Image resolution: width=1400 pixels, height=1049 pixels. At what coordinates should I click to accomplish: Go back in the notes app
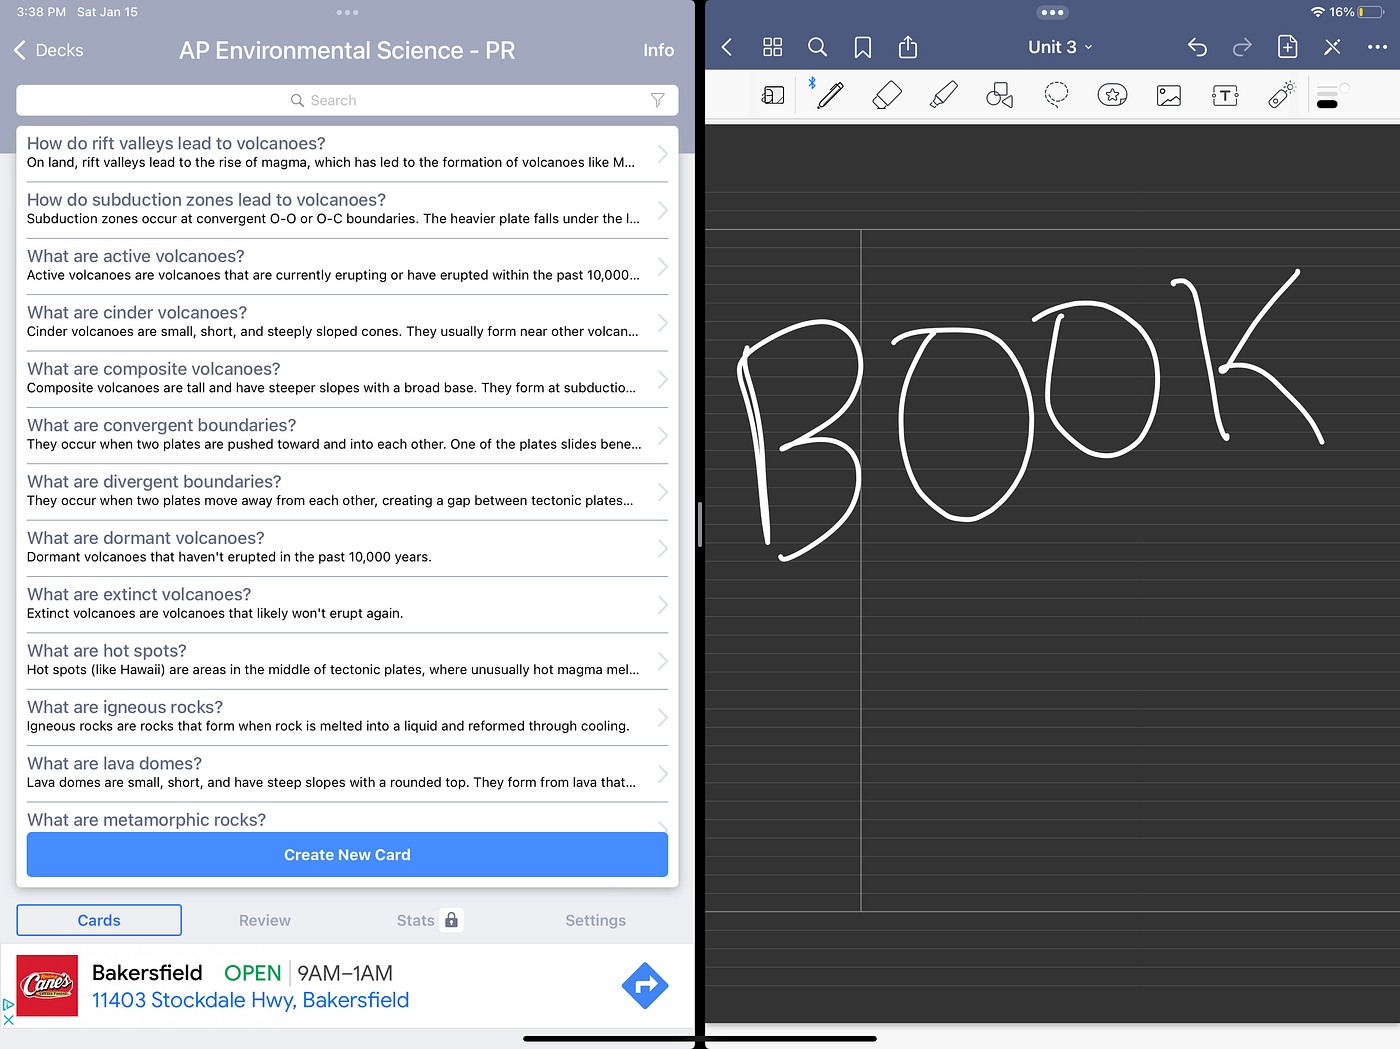point(727,47)
